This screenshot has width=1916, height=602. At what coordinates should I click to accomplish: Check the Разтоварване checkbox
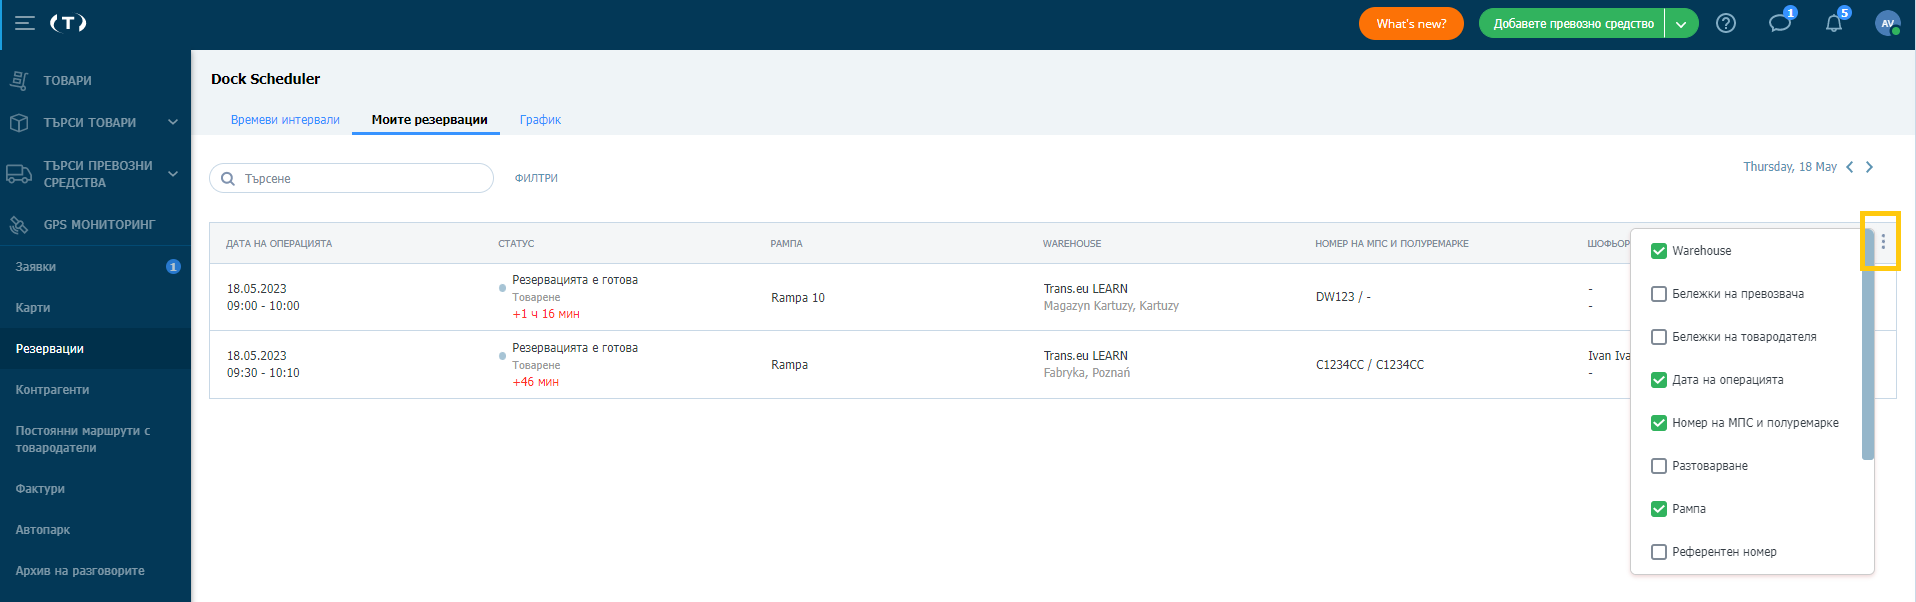pos(1659,466)
